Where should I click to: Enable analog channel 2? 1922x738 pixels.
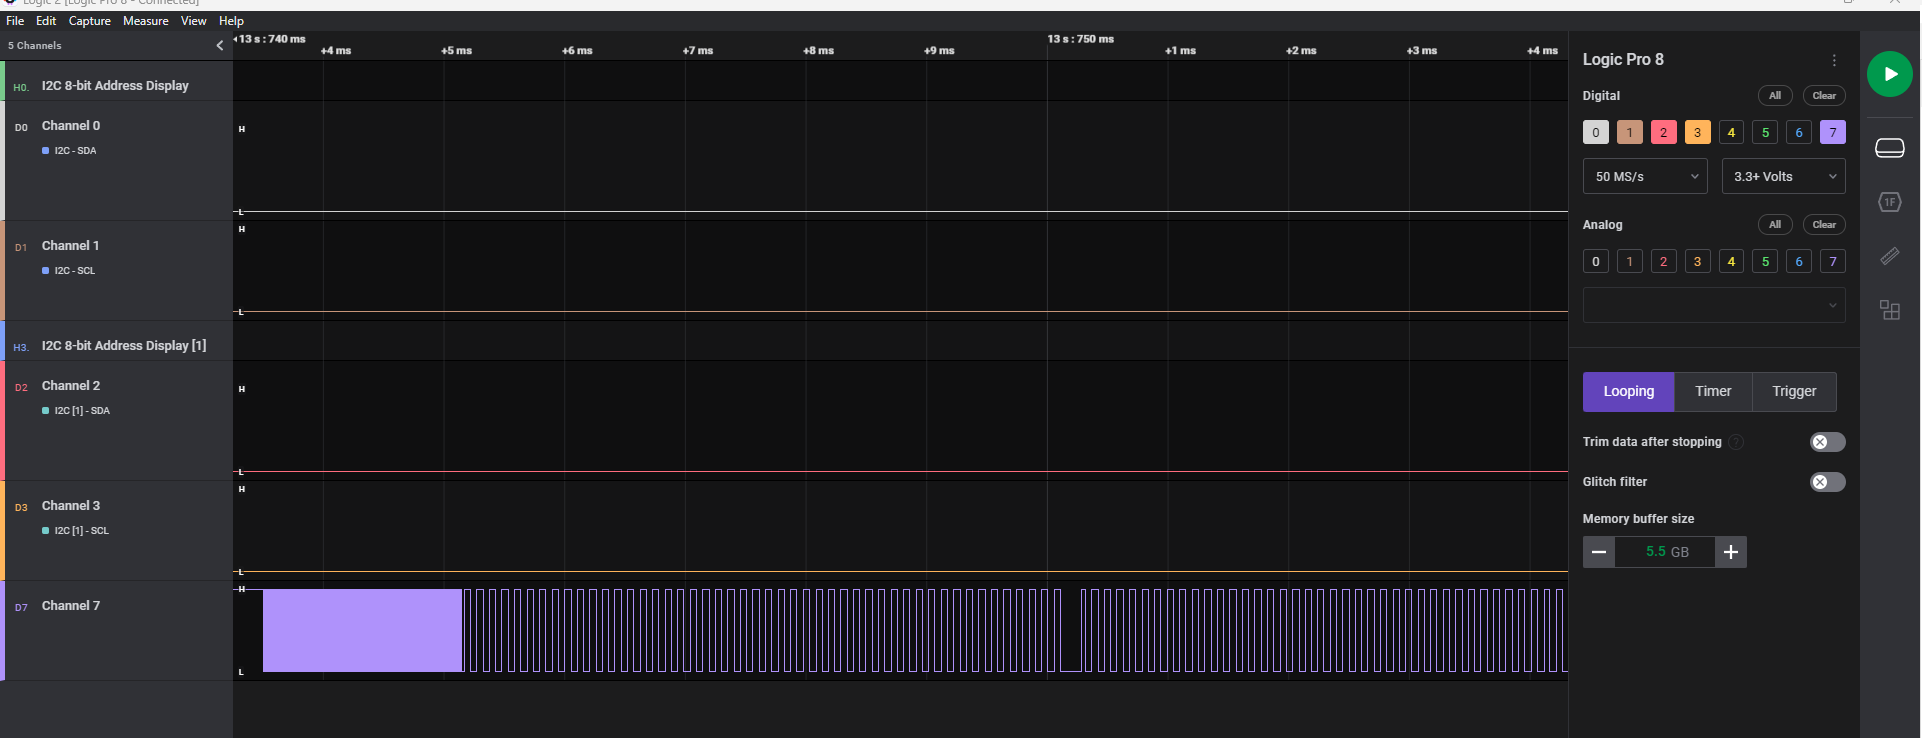tap(1663, 261)
